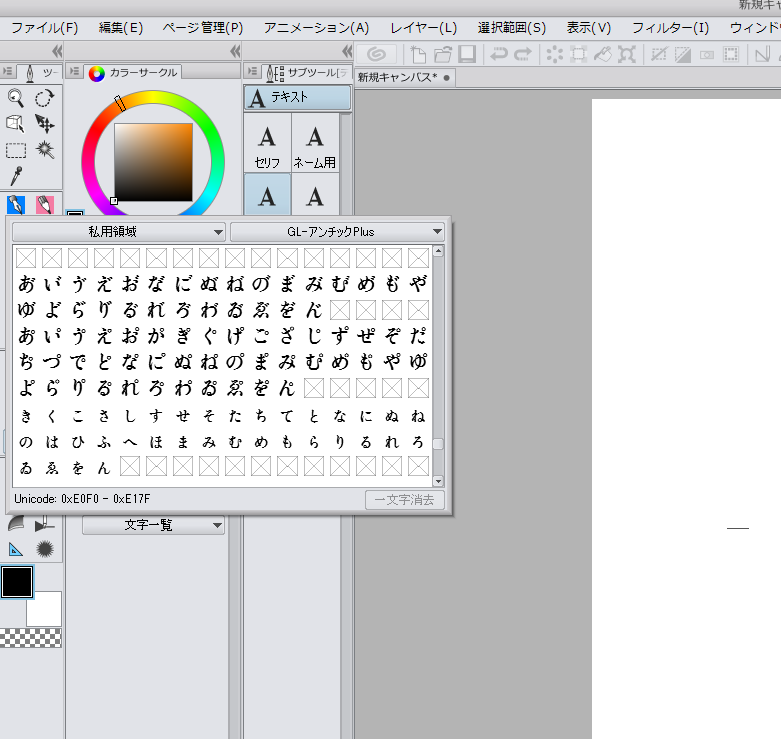Pick the Auto select magic wand tool

point(45,150)
